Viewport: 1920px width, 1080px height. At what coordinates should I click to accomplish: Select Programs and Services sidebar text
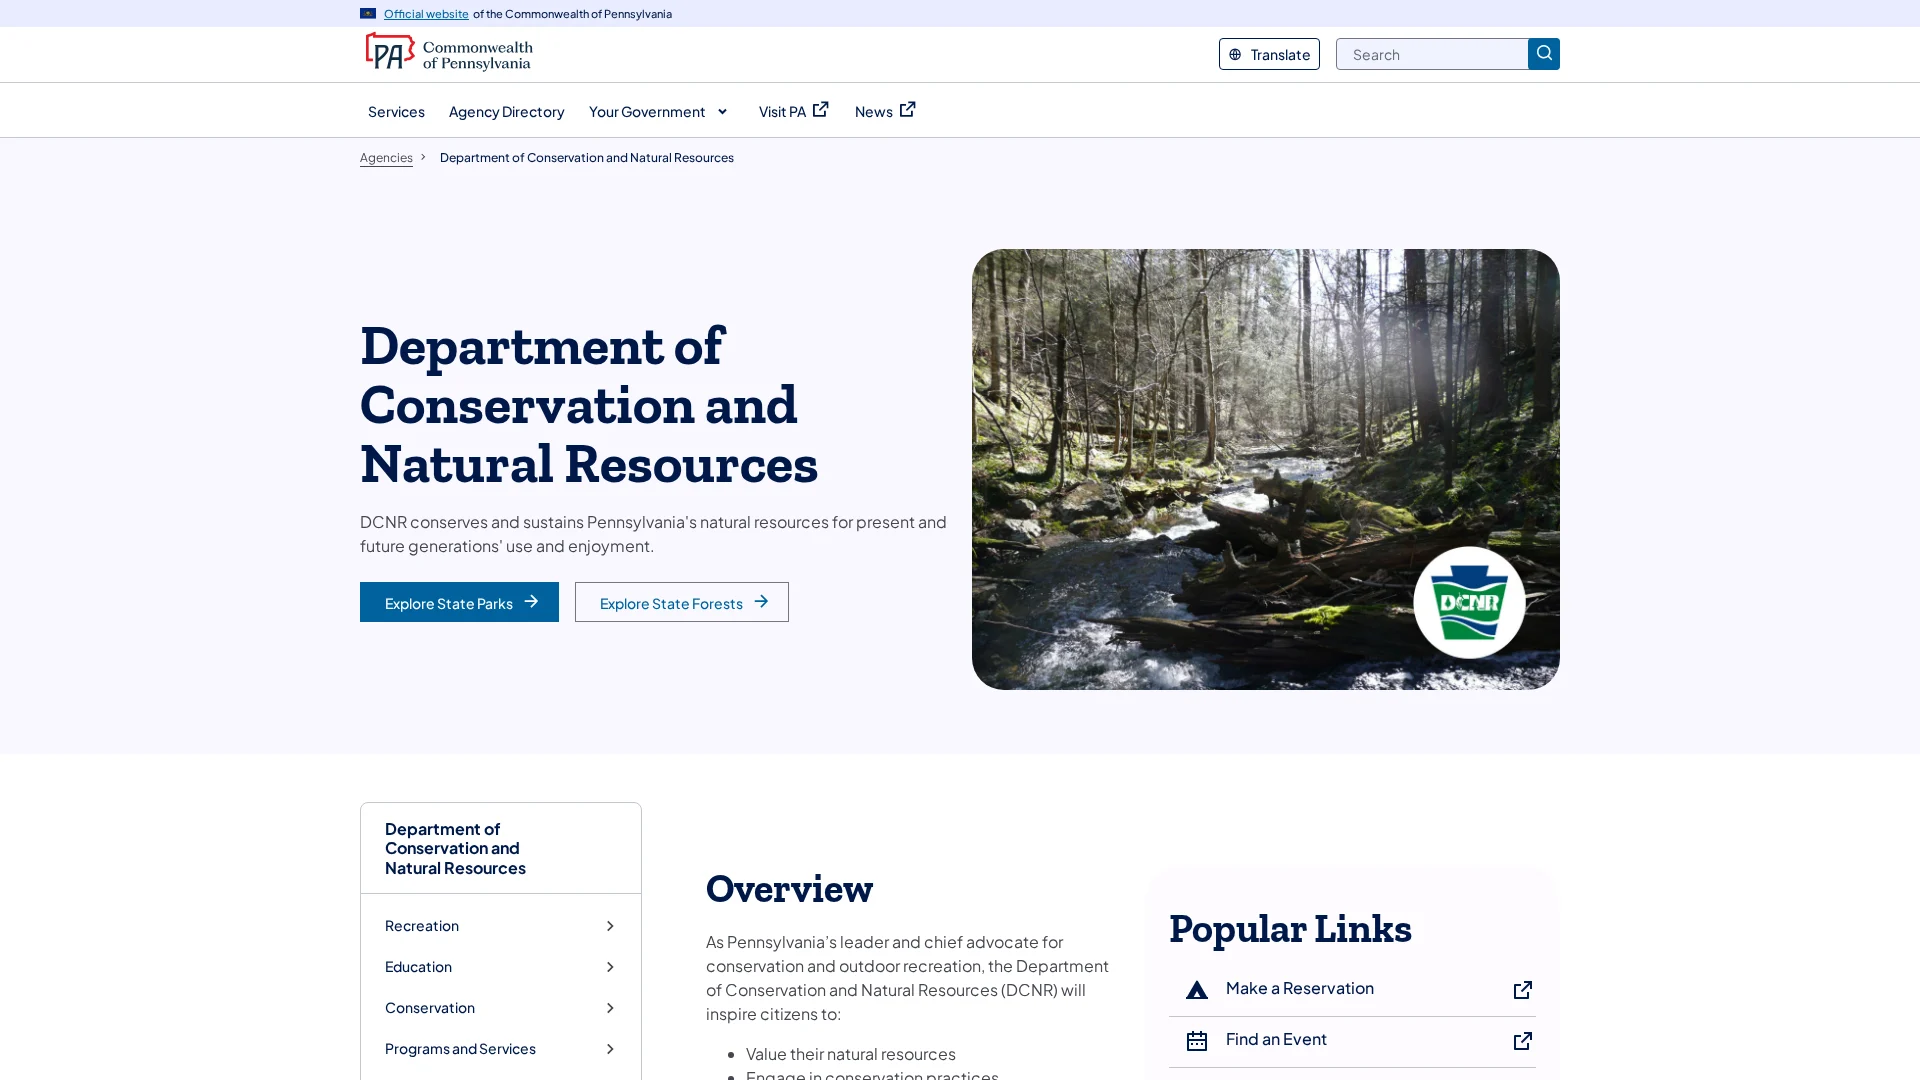(x=460, y=1049)
